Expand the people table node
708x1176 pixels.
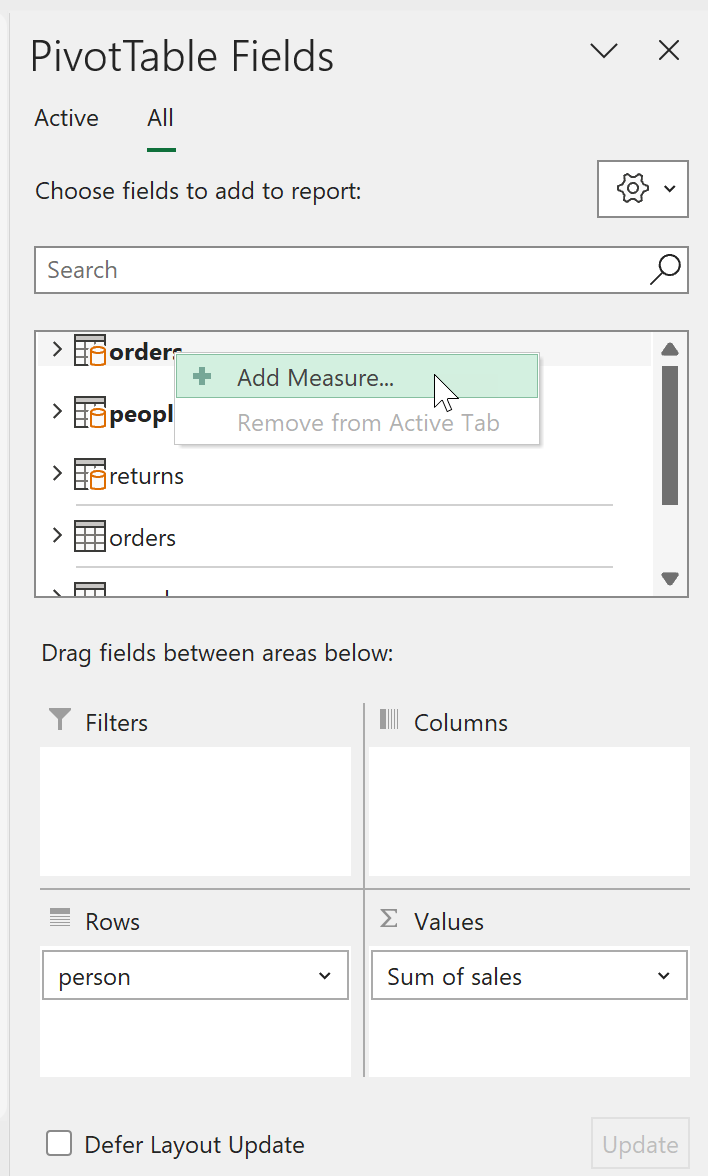click(x=57, y=412)
